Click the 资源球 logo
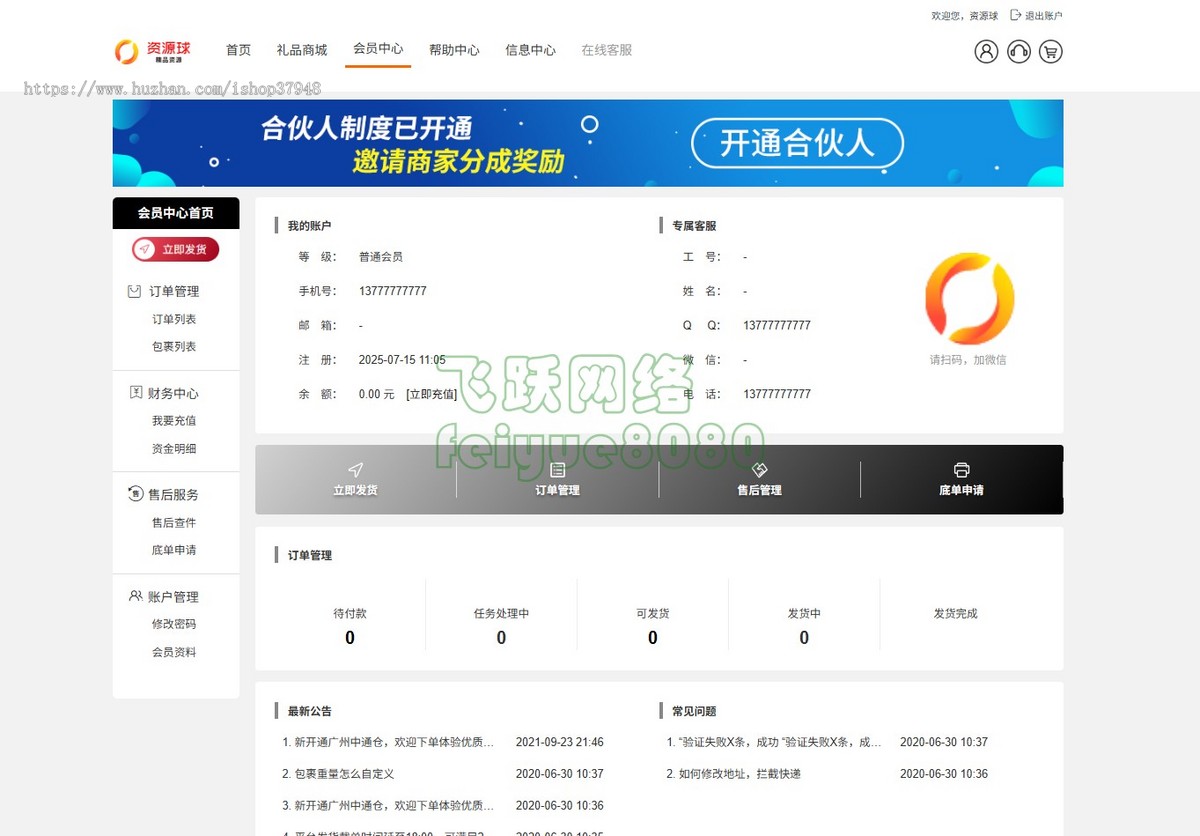The height and width of the screenshot is (836, 1200). [x=152, y=51]
